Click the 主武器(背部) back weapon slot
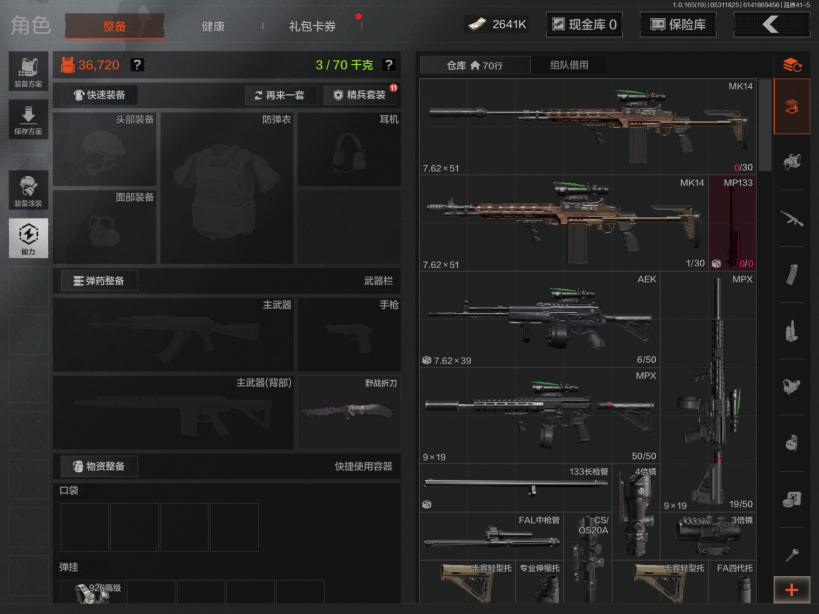This screenshot has height=614, width=819. tap(173, 412)
